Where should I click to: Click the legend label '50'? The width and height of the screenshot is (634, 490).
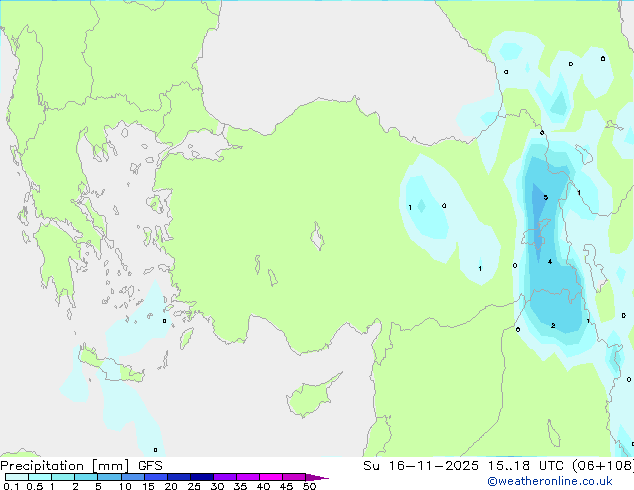(x=309, y=486)
